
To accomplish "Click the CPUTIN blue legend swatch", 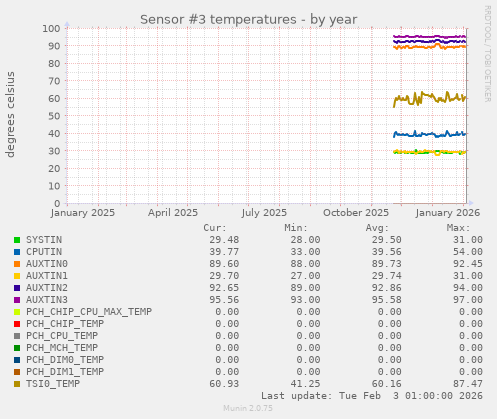I will (17, 252).
